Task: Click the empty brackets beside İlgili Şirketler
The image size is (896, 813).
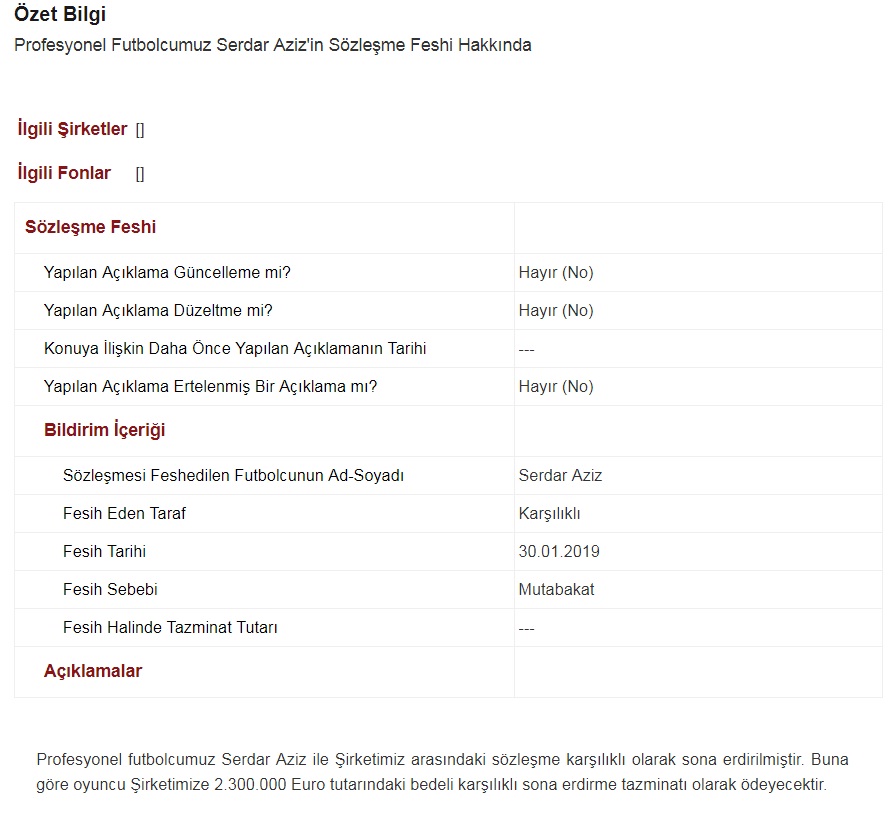Action: (140, 130)
